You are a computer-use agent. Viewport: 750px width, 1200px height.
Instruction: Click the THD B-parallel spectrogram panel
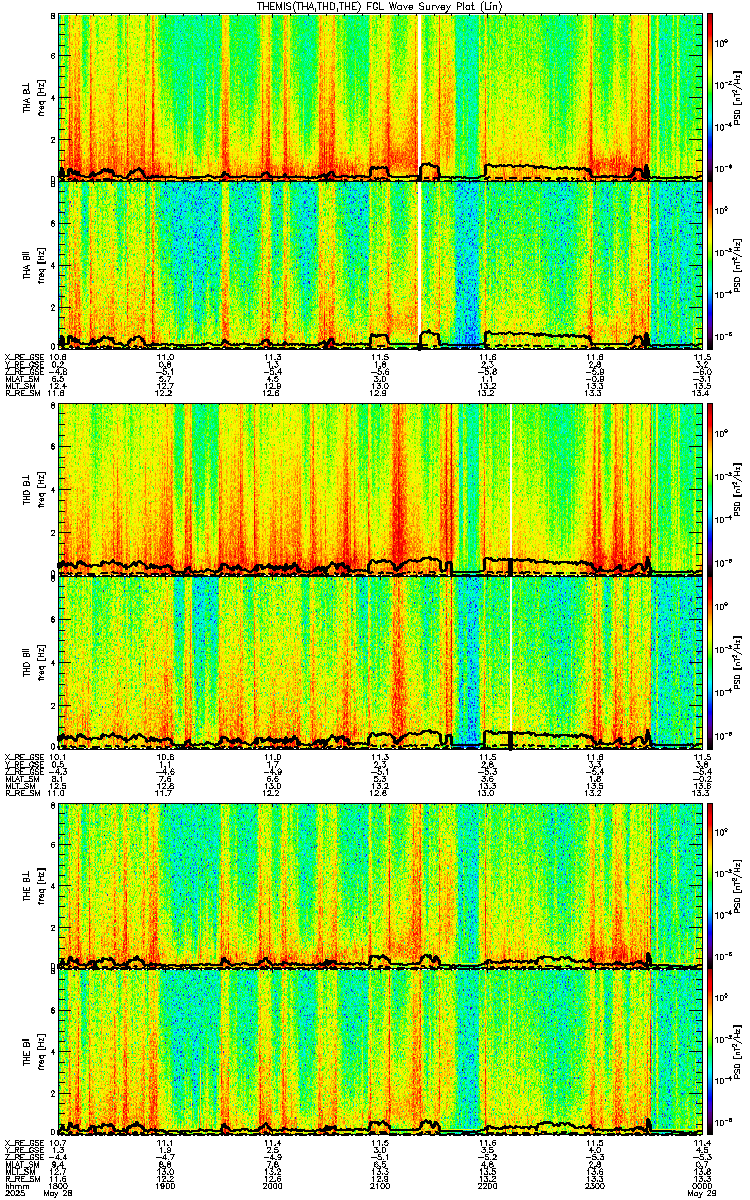pos(380,662)
